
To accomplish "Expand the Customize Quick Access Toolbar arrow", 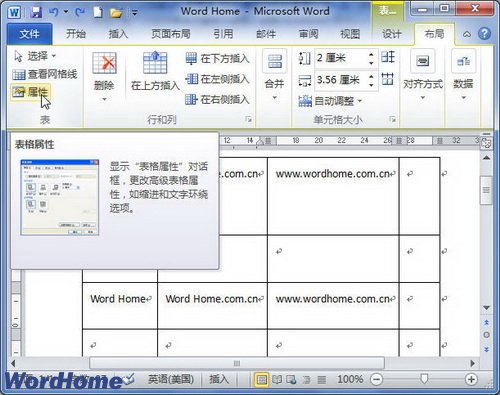I will tap(134, 13).
